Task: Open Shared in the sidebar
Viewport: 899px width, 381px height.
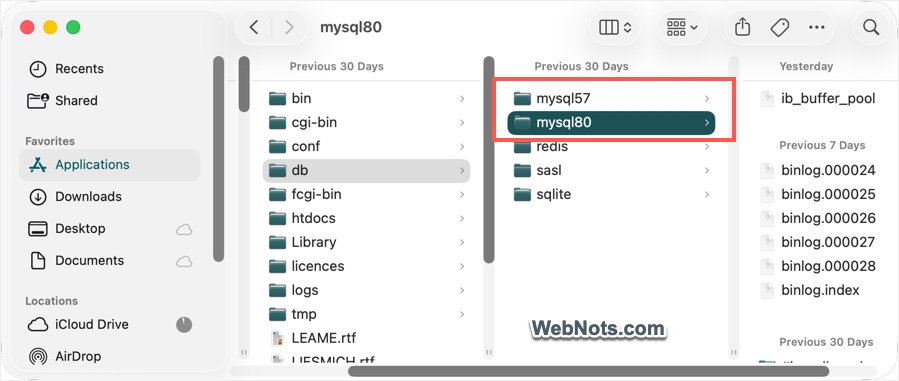Action: click(109, 101)
